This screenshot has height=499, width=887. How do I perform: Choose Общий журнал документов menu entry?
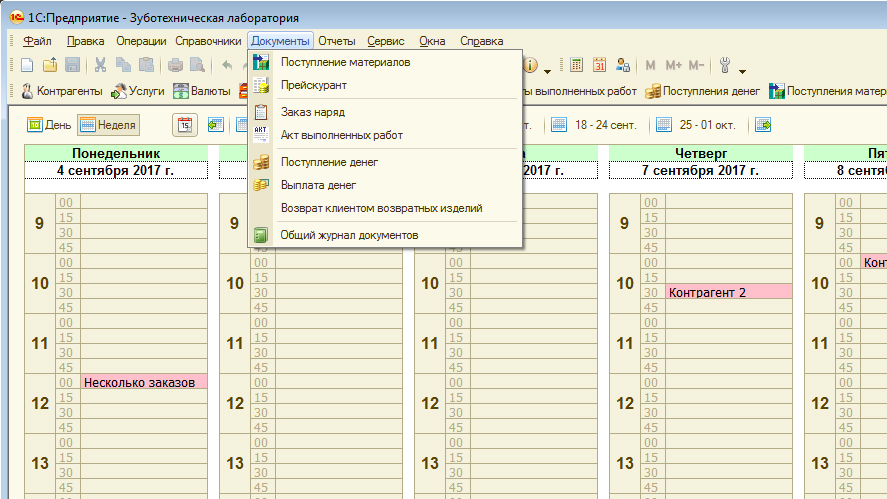tap(348, 235)
